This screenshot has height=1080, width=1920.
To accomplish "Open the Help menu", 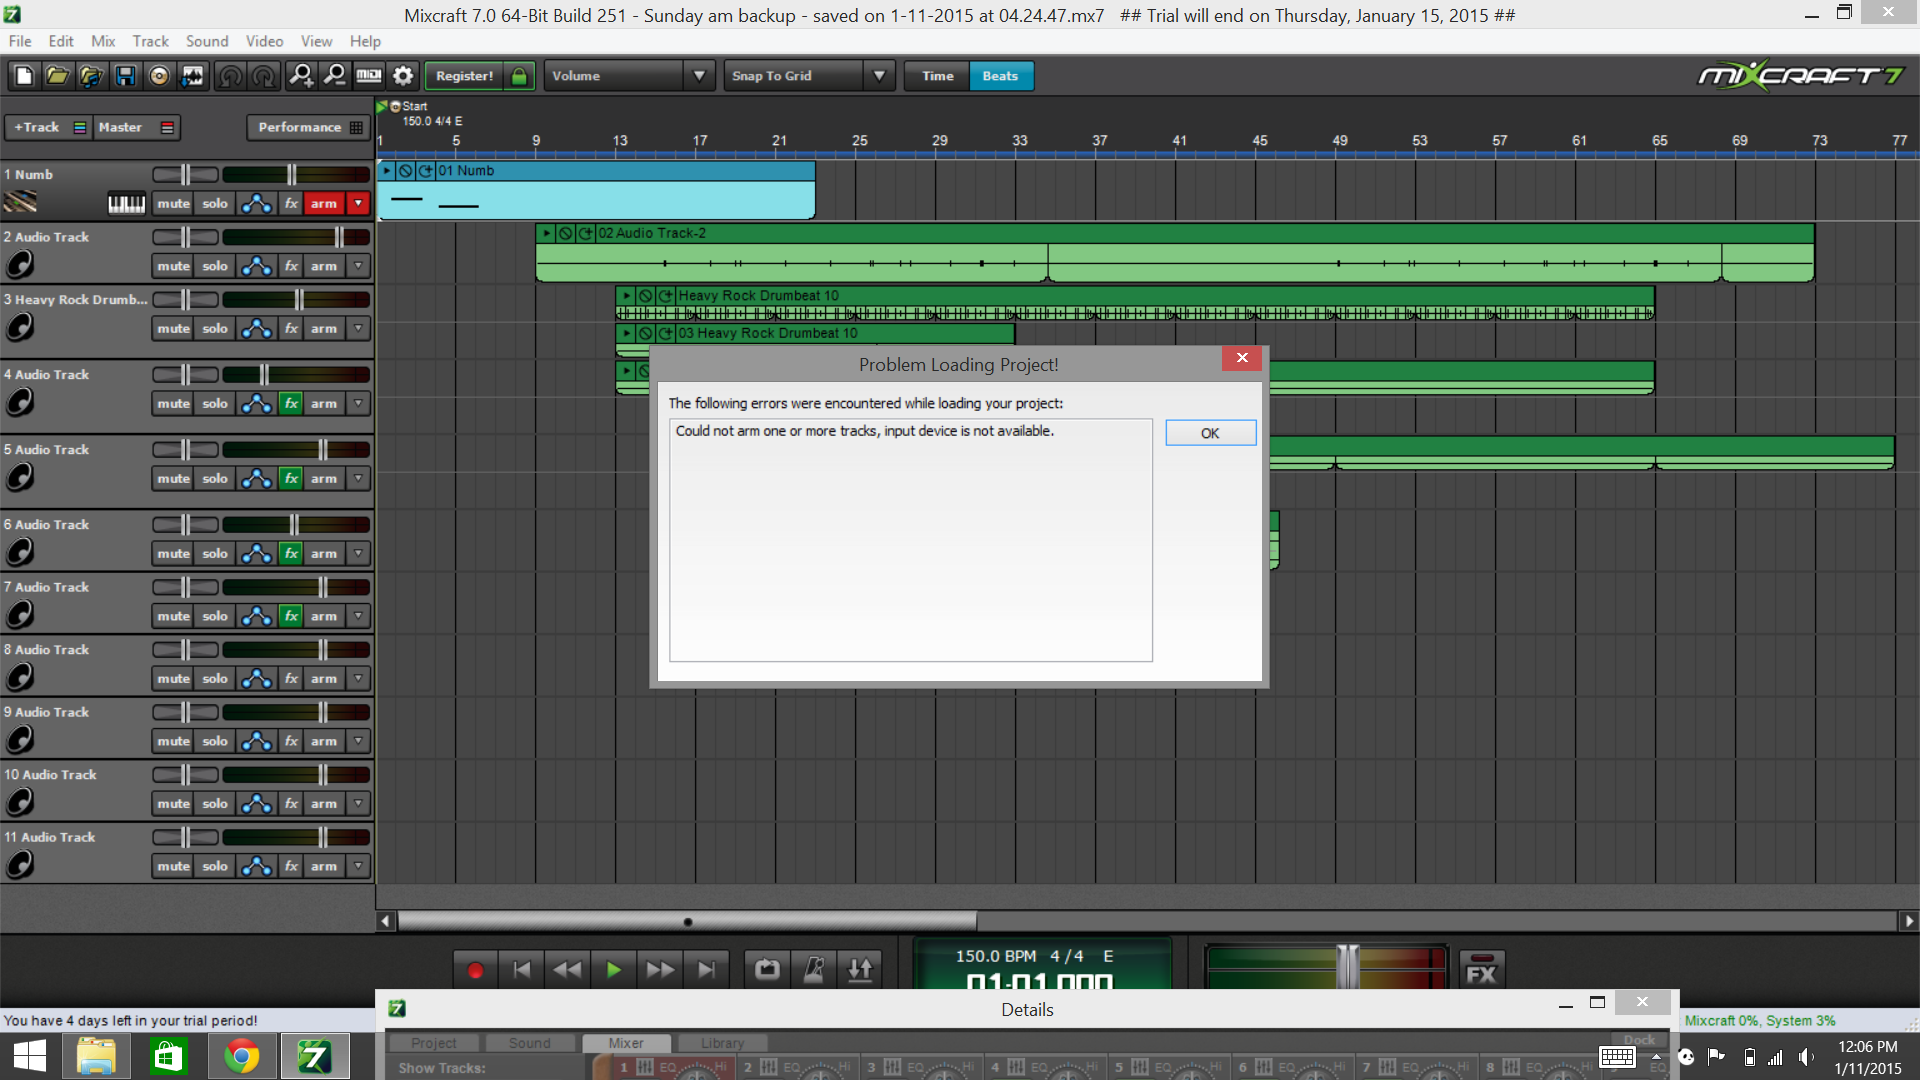I will click(x=365, y=41).
